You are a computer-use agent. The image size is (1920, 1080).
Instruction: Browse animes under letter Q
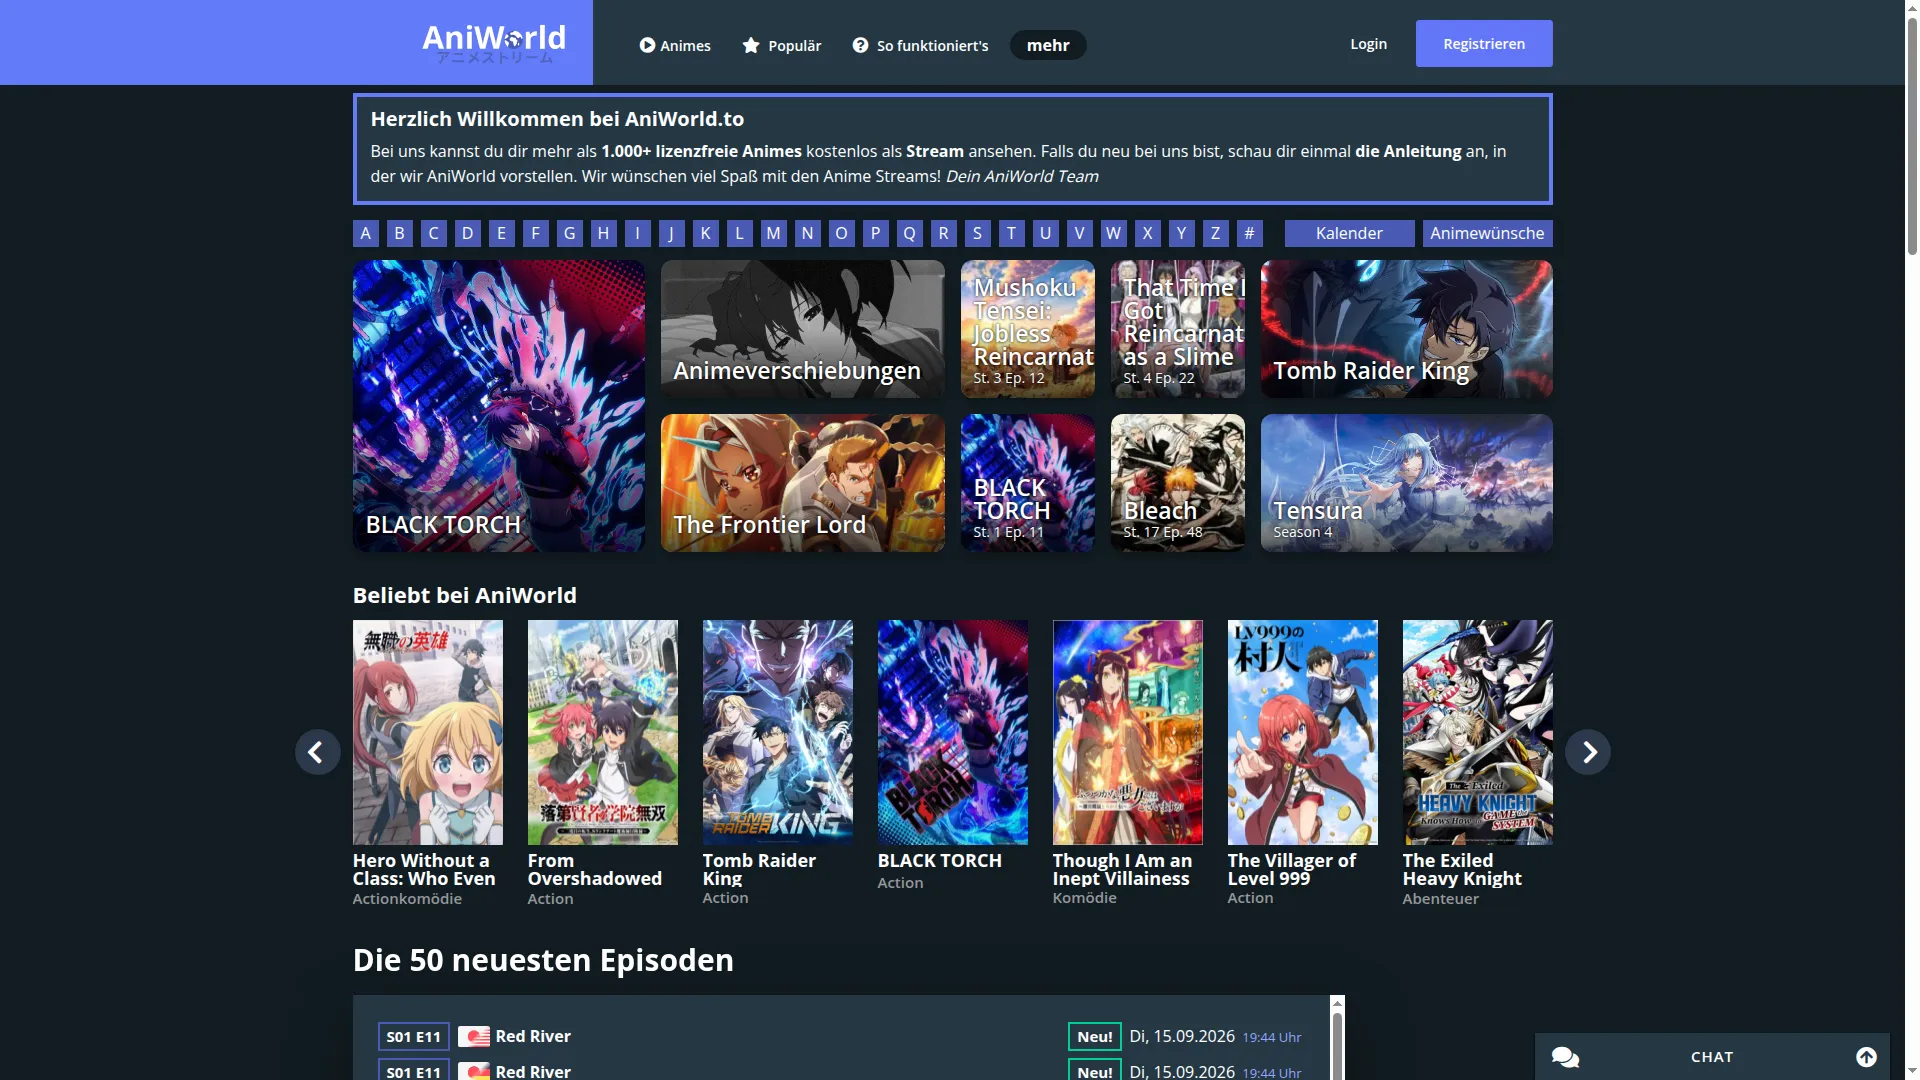coord(910,233)
